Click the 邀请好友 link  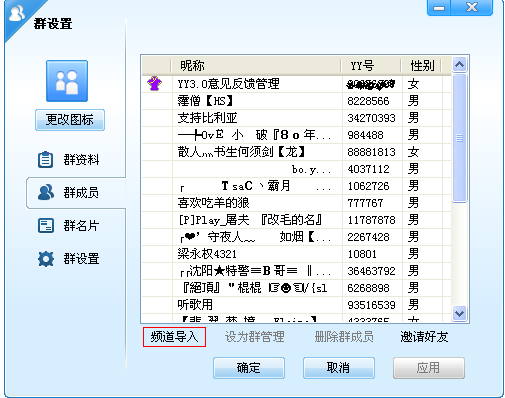point(424,337)
